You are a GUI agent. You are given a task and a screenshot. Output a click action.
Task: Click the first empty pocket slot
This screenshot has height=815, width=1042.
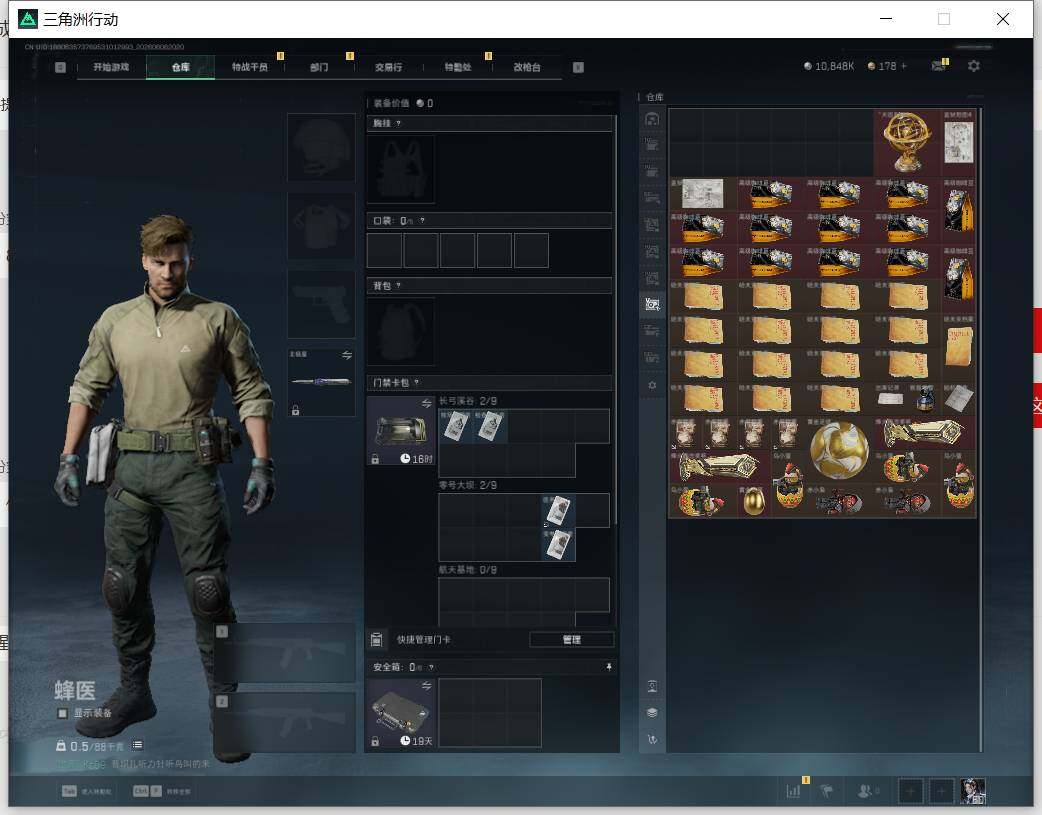coord(384,251)
